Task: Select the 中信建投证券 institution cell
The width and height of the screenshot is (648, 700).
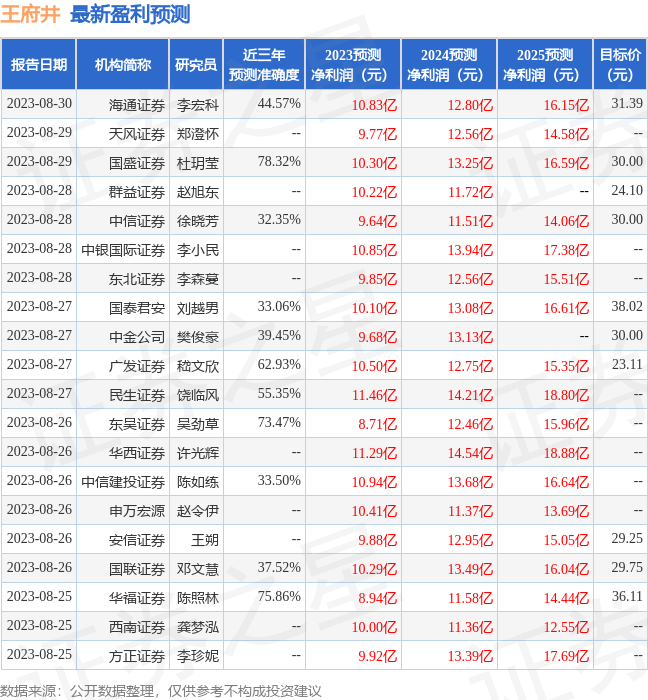Action: [x=123, y=483]
